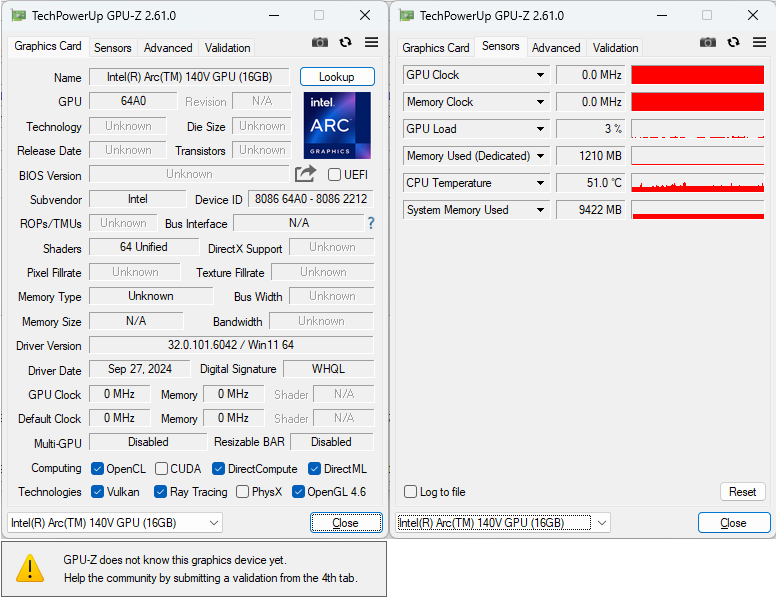The width and height of the screenshot is (776, 600).
Task: Open GPU selector dropdown in Sensors window
Action: (503, 523)
